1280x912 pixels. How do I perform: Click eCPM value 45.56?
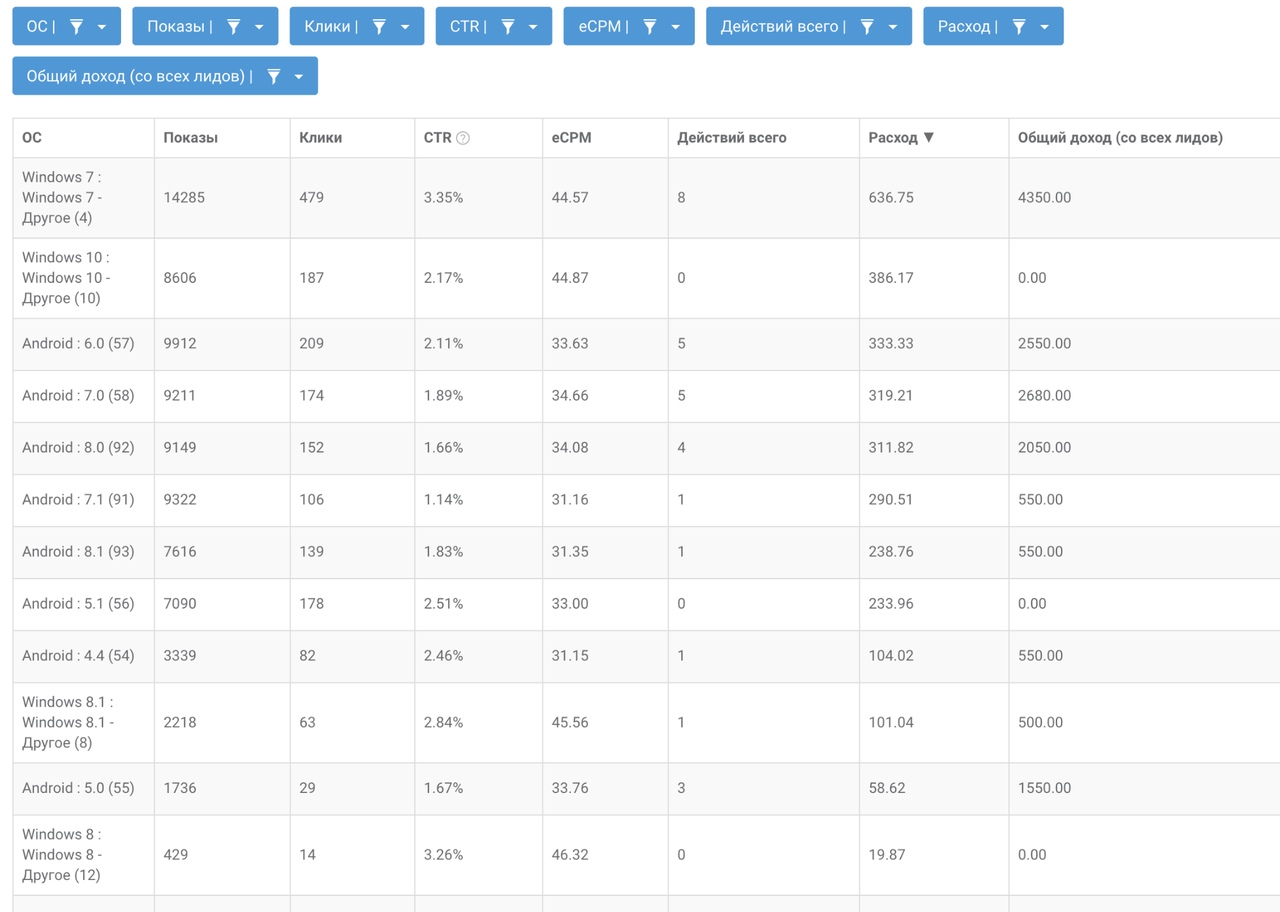[570, 722]
